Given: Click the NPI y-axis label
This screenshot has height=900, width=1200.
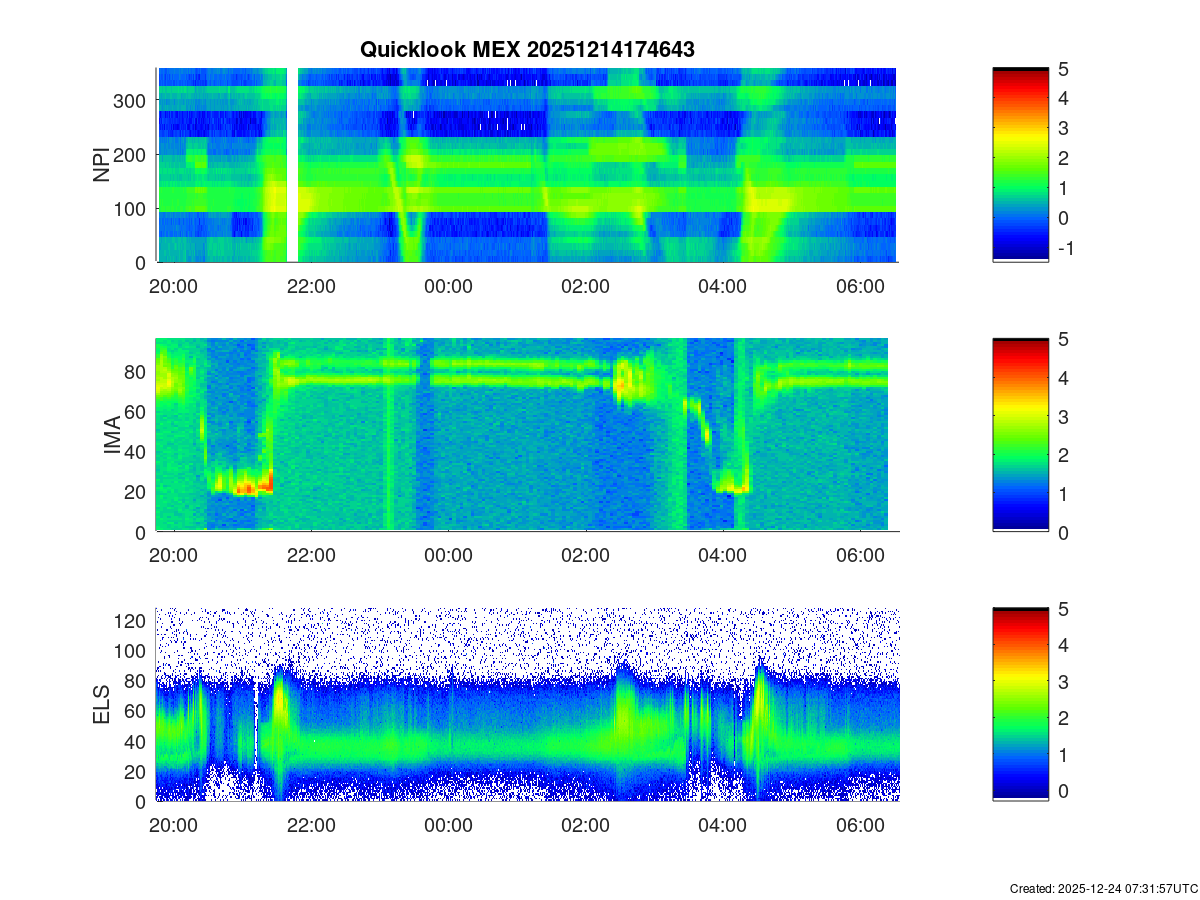Looking at the screenshot, I should tap(102, 165).
